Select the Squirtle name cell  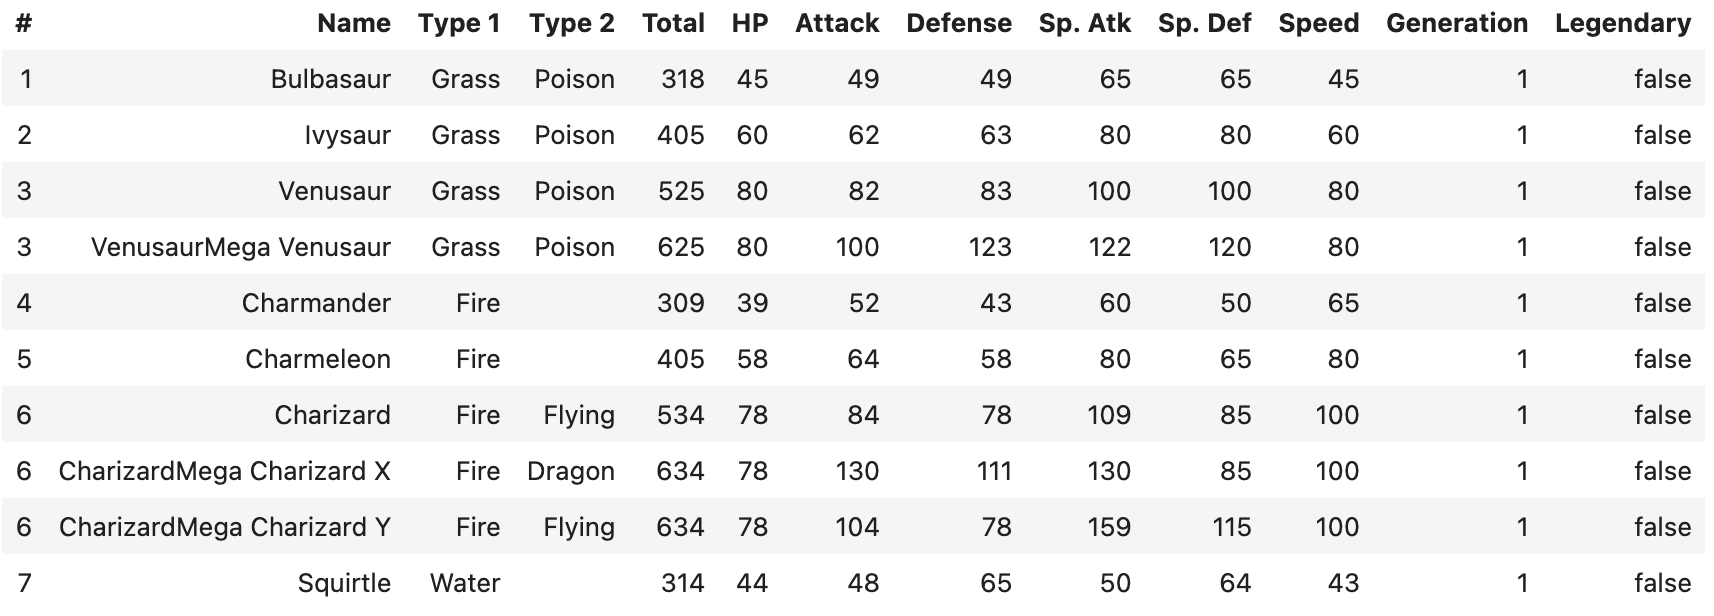(x=344, y=583)
